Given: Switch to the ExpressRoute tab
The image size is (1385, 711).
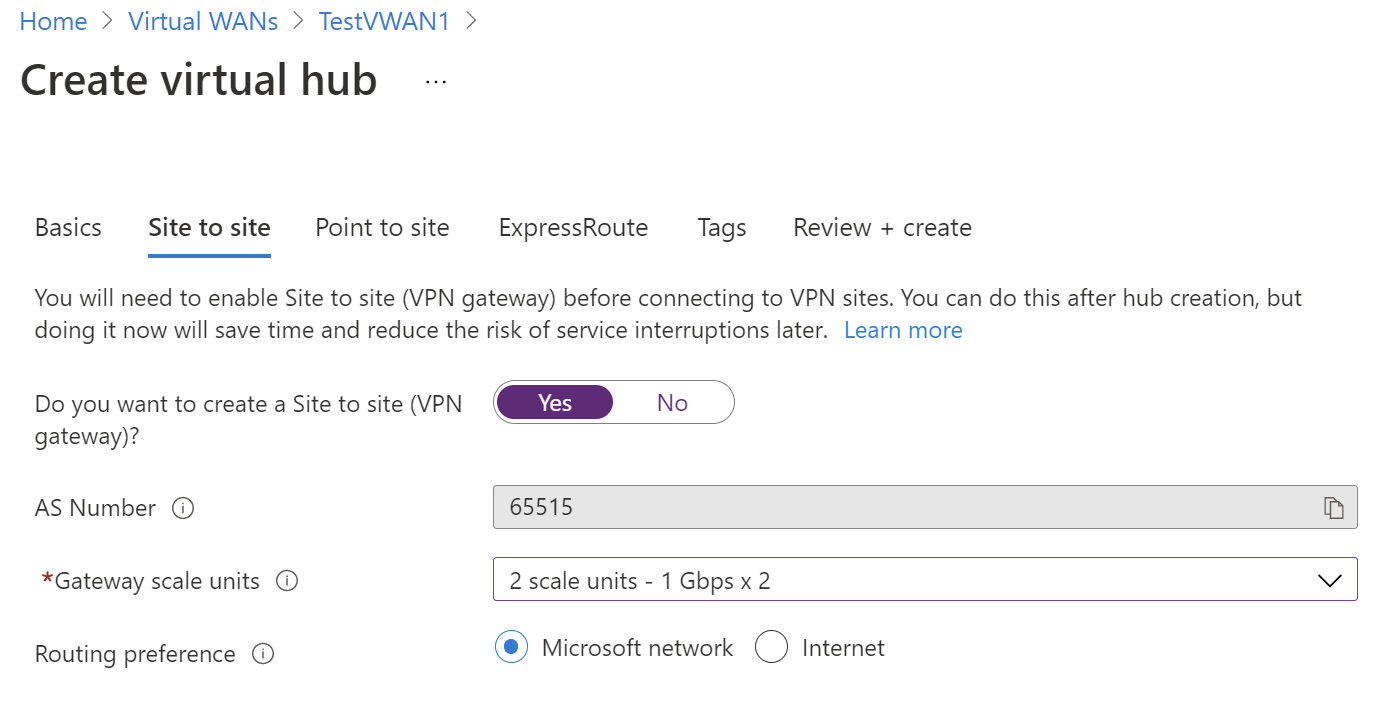Looking at the screenshot, I should tap(573, 228).
